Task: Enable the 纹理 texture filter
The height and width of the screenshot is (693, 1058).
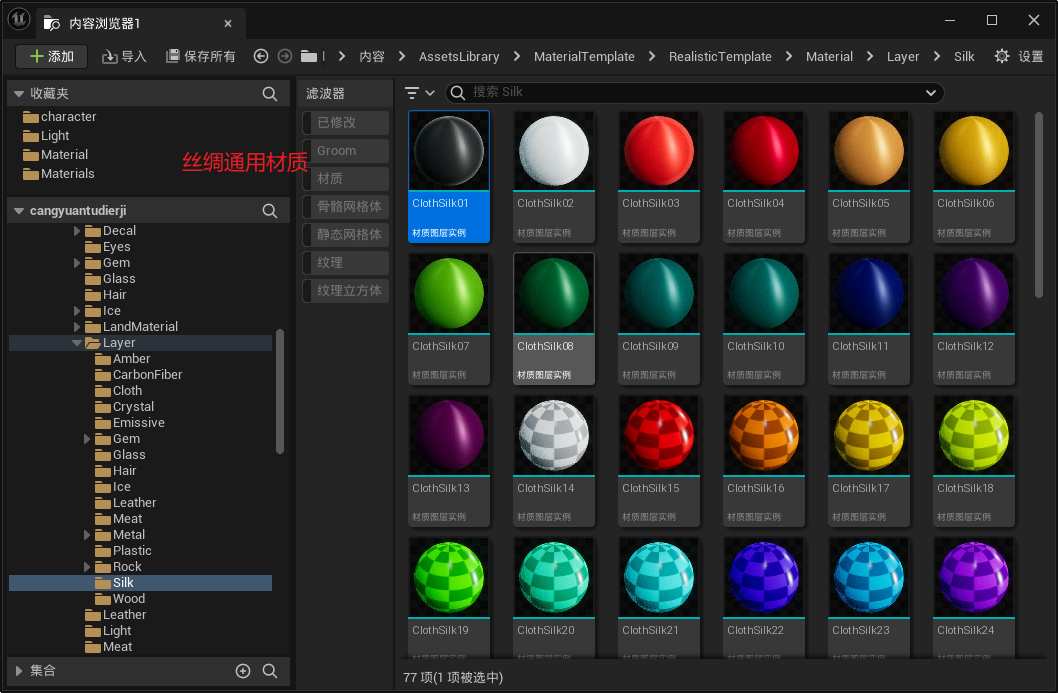Action: click(x=345, y=263)
